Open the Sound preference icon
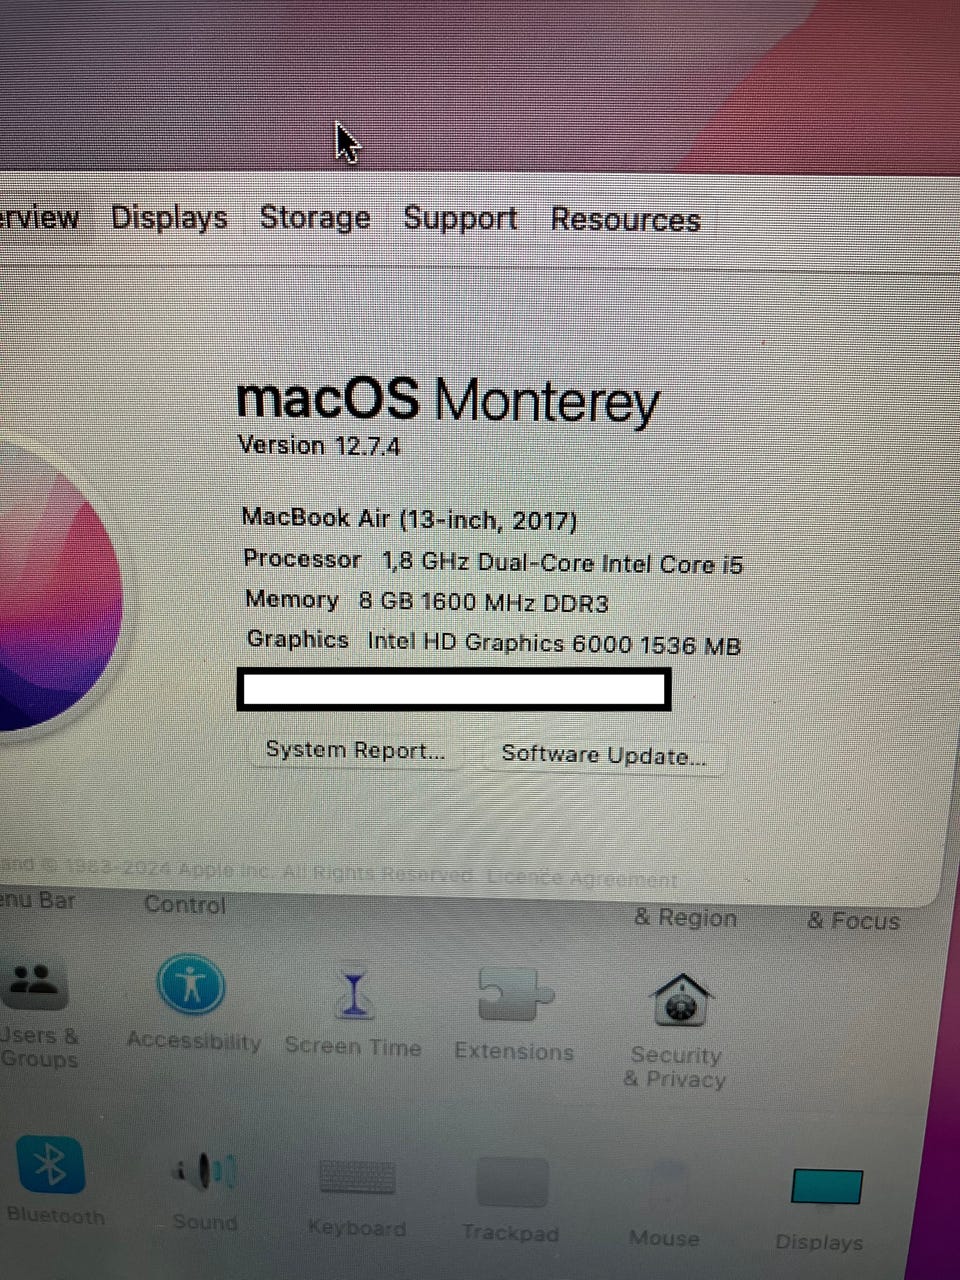The image size is (960, 1280). coord(205,1171)
